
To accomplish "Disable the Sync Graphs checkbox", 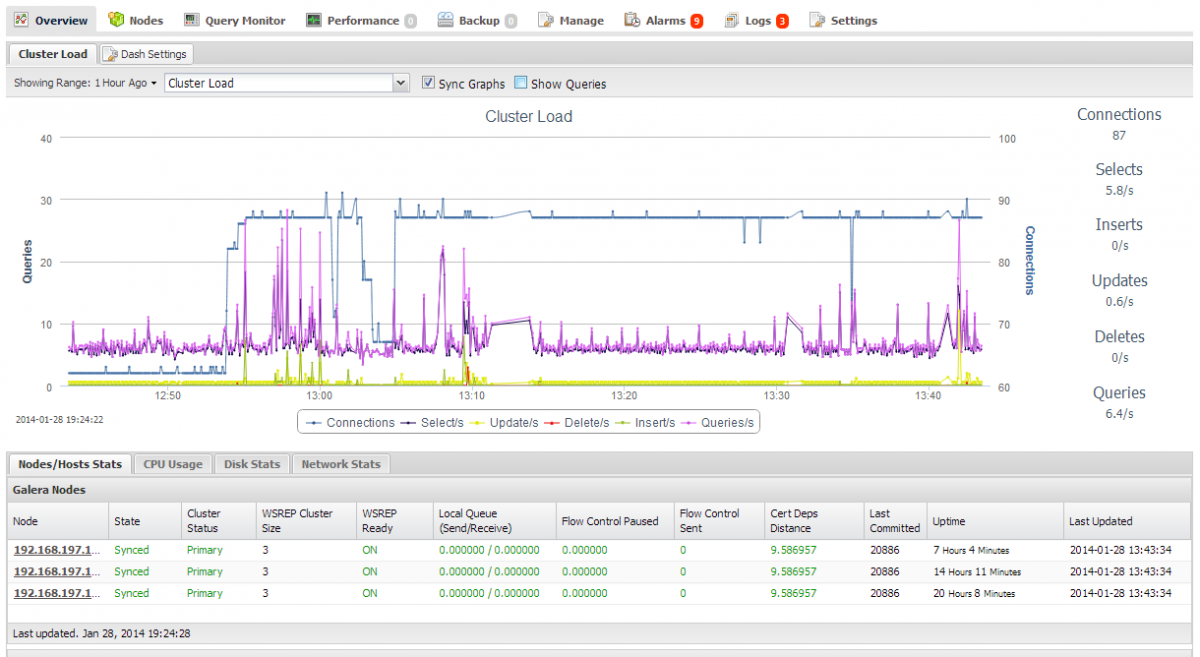I will tap(428, 83).
